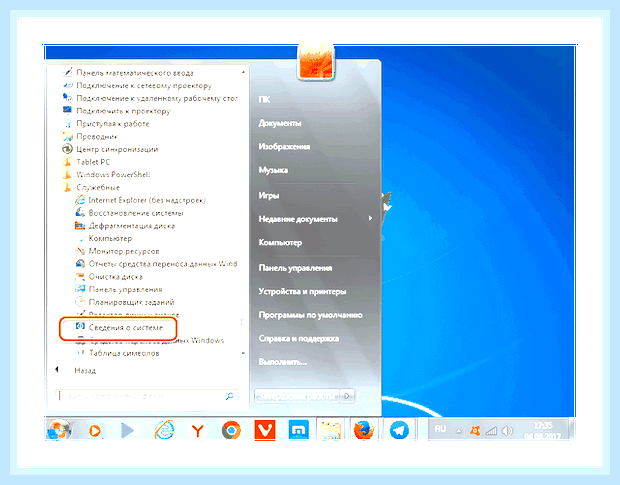Launch Проводник from the programs list
620x485 pixels.
point(90,136)
